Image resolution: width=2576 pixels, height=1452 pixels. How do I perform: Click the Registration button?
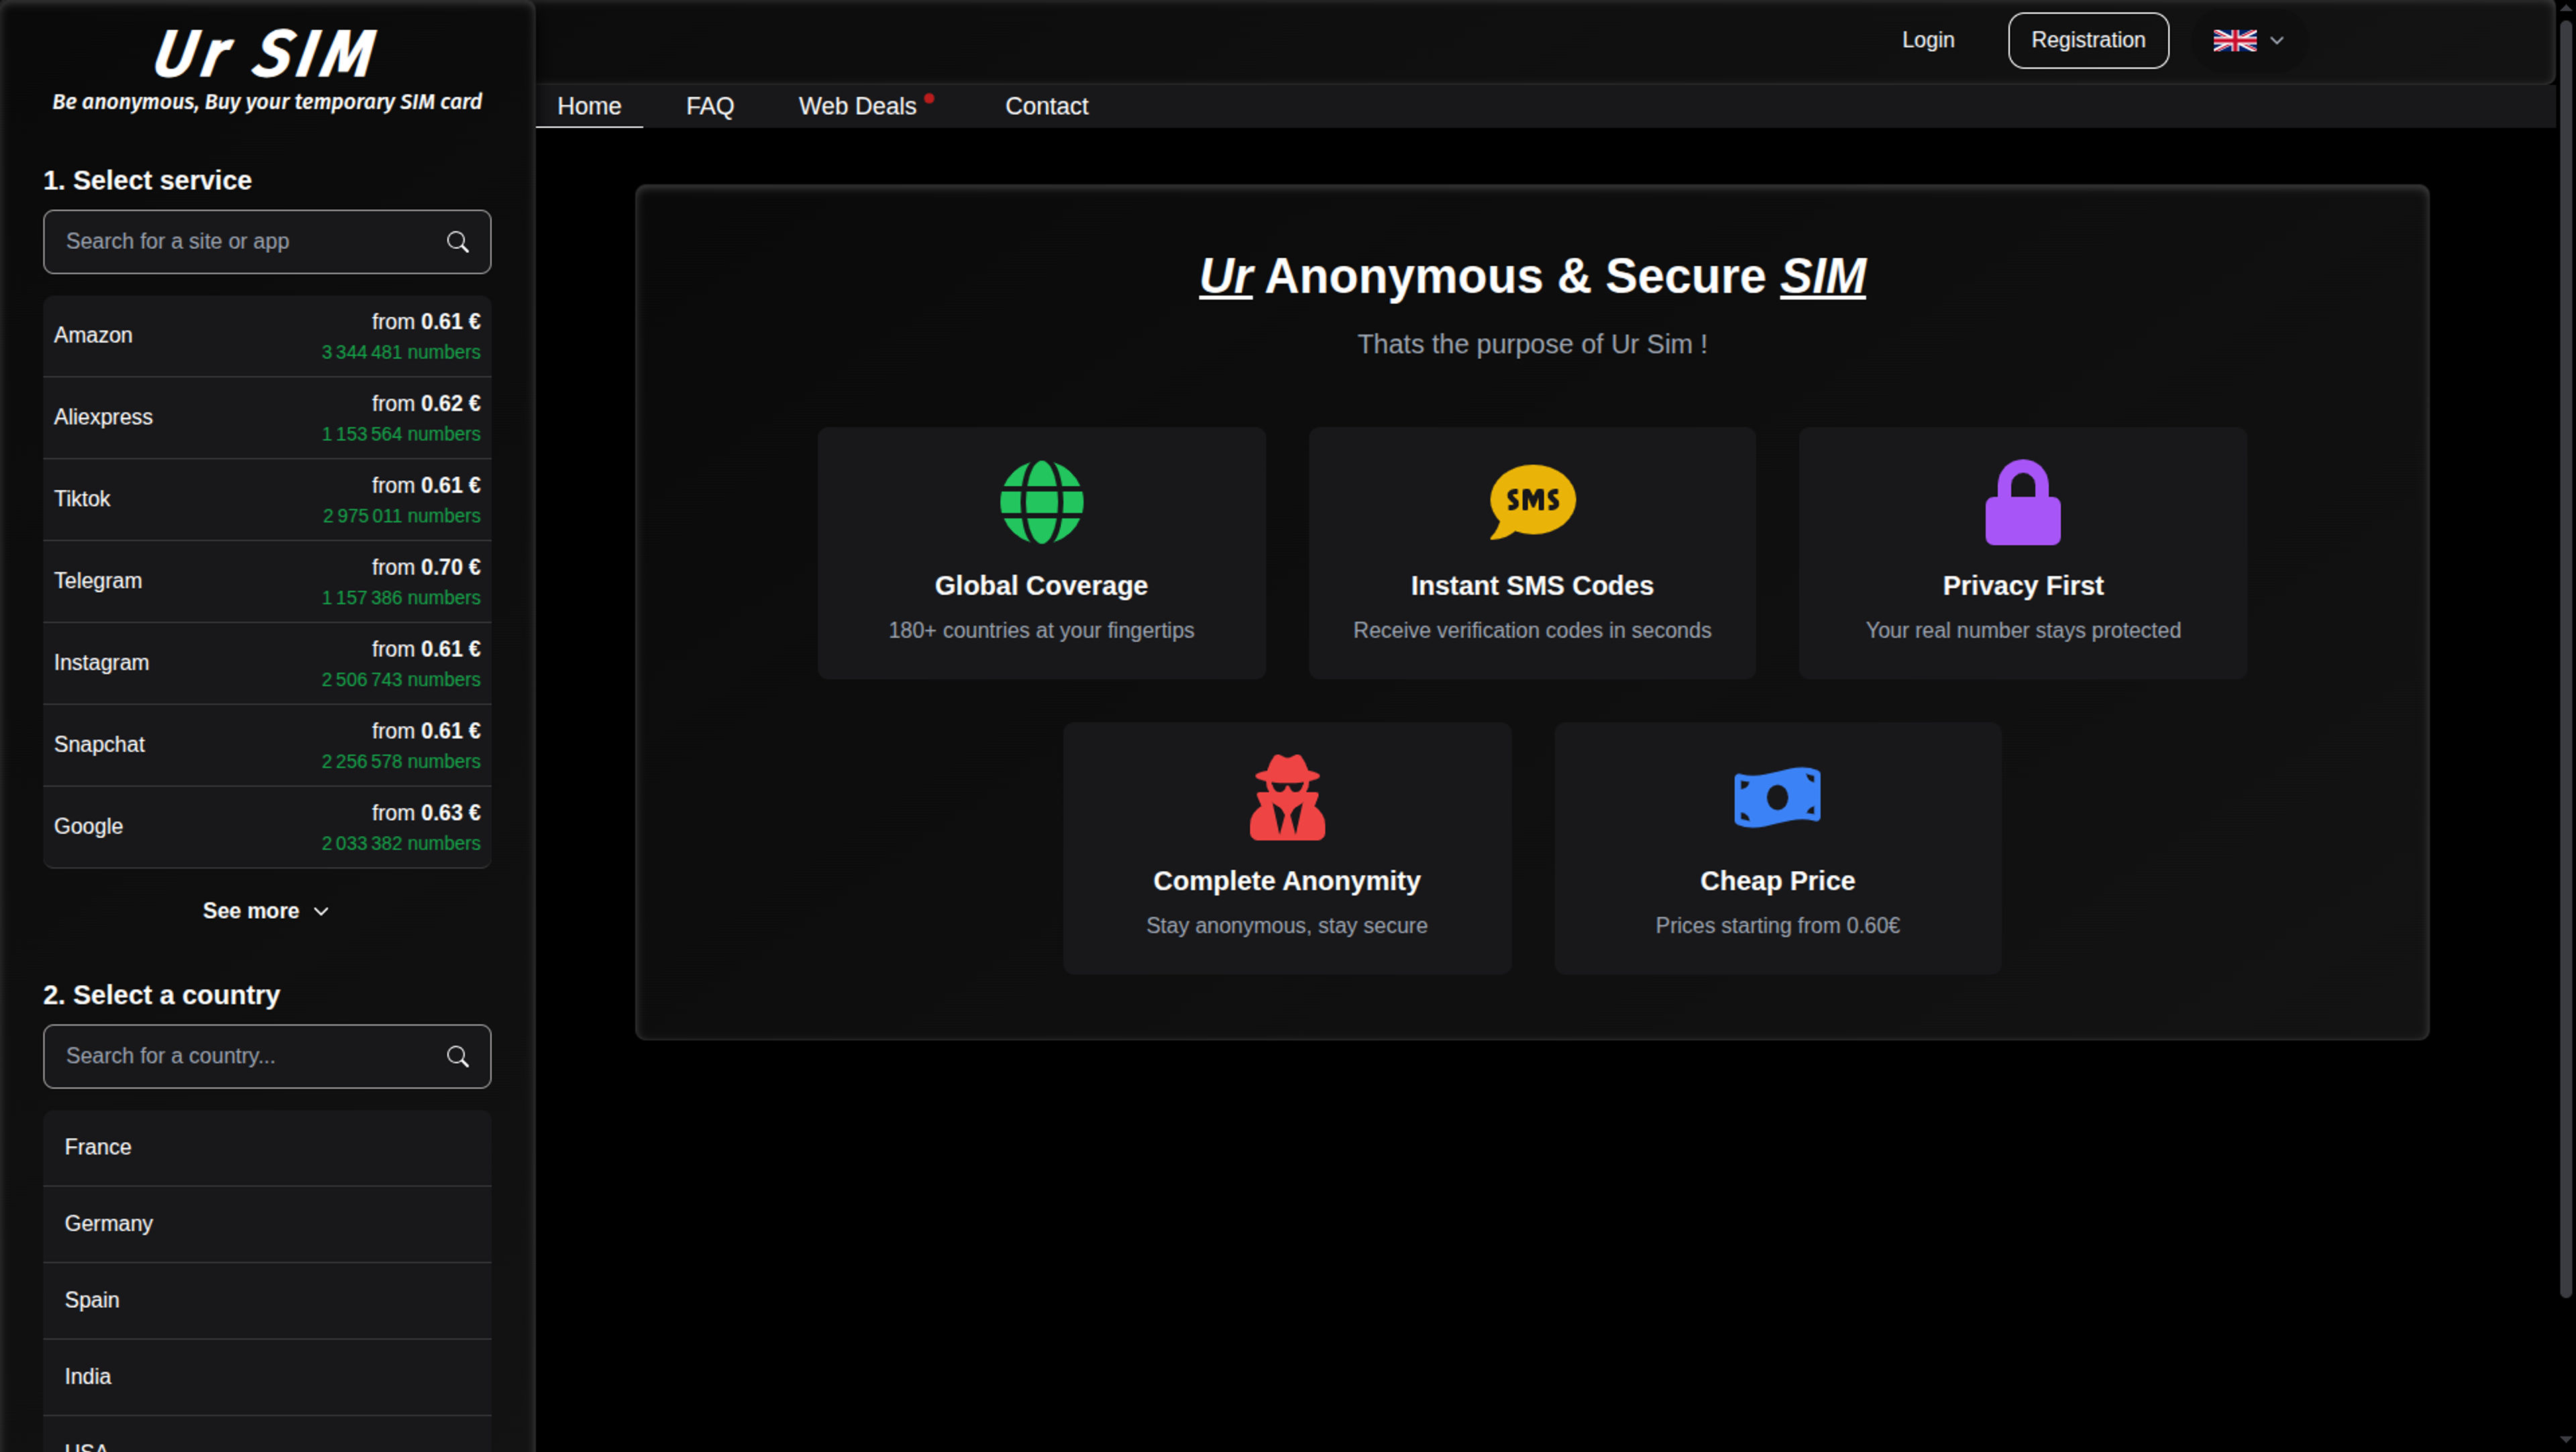[x=2088, y=41]
